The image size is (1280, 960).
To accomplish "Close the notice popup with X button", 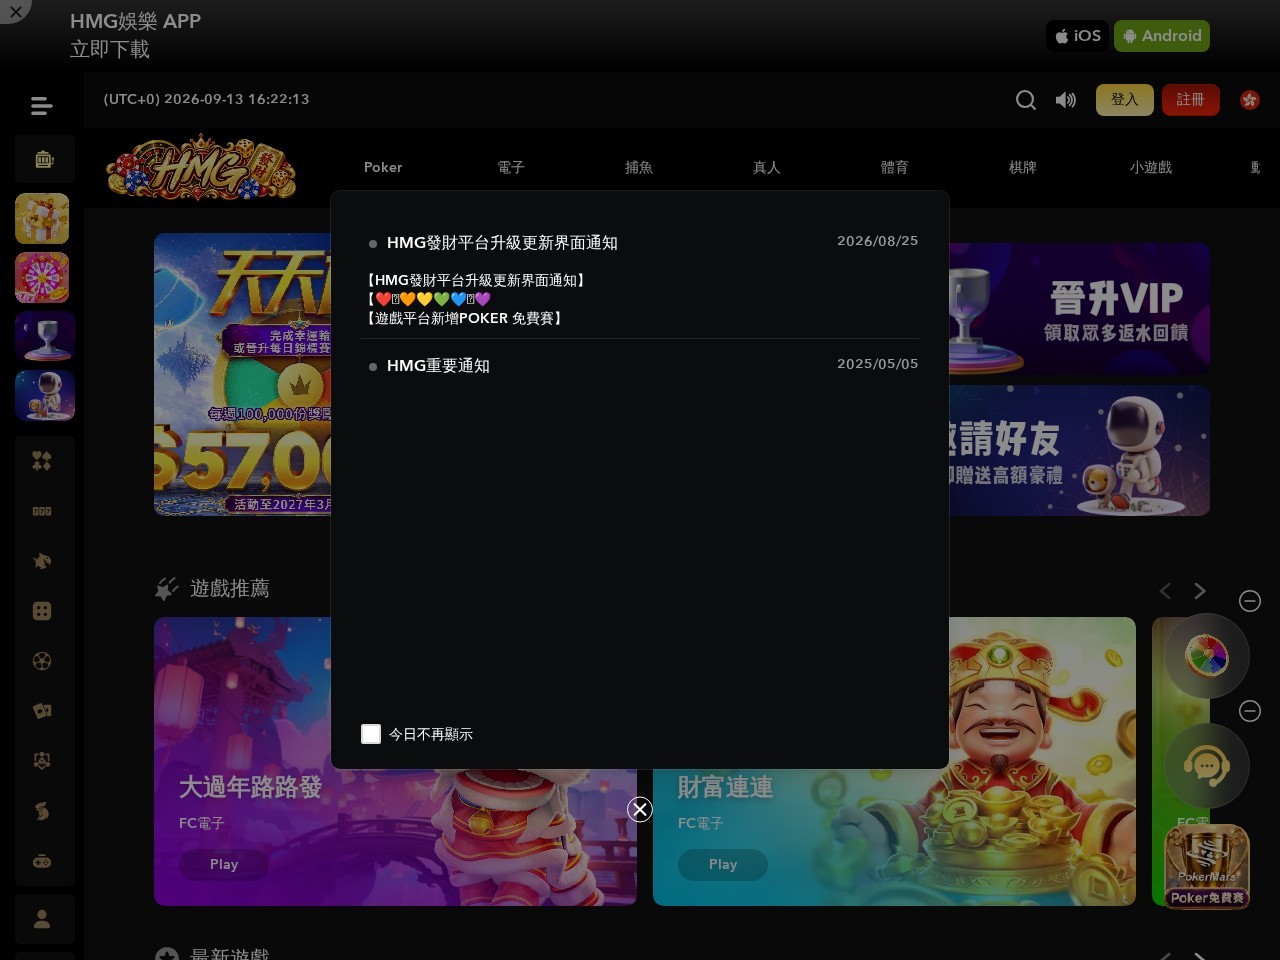I will (640, 810).
